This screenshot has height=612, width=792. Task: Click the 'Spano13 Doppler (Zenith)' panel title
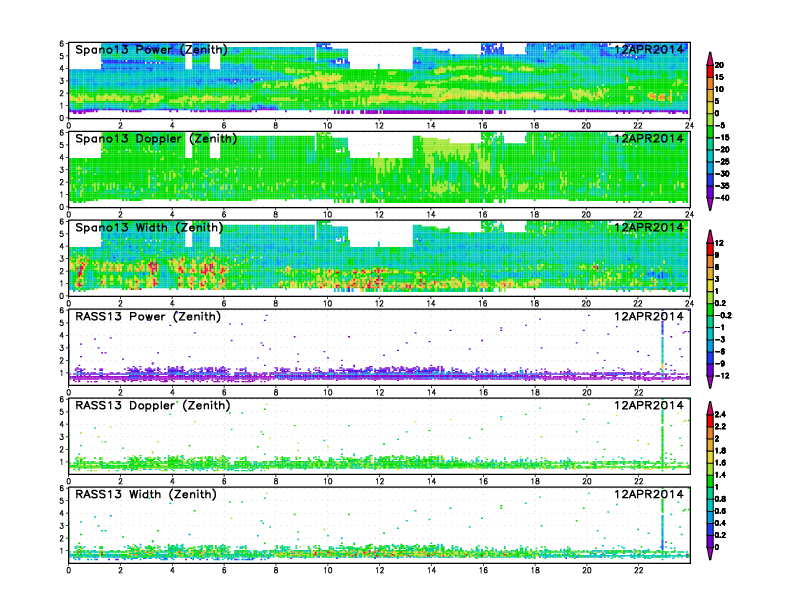(x=156, y=139)
